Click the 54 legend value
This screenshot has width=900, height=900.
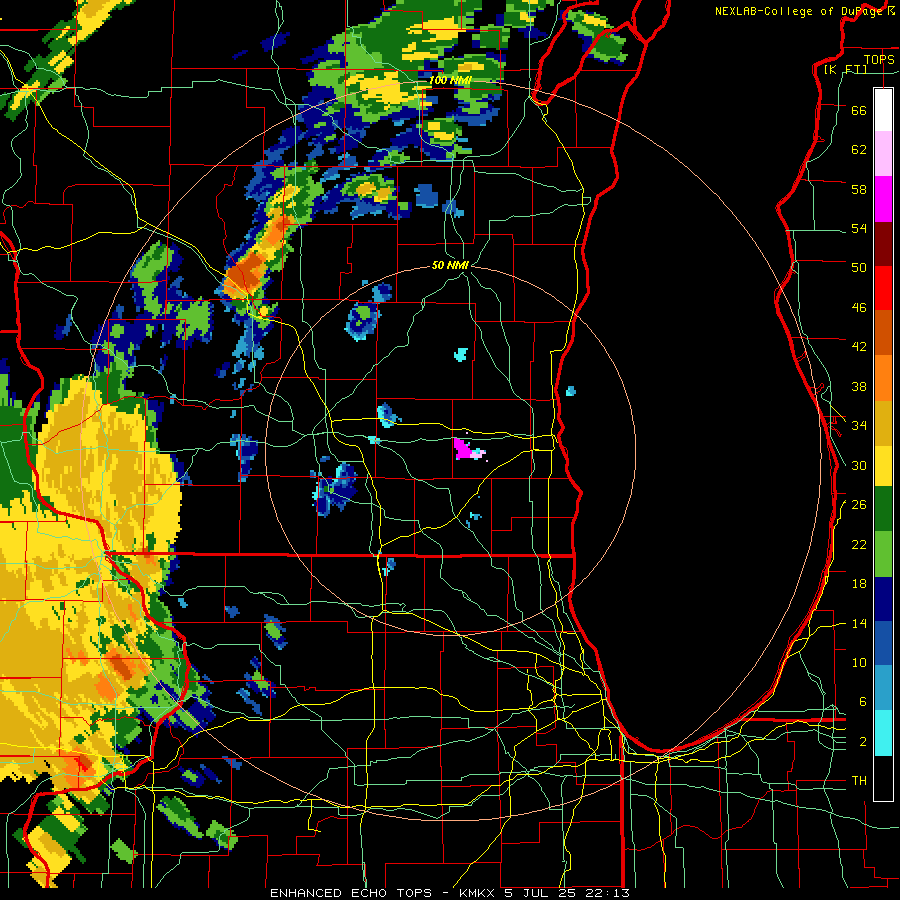click(859, 228)
